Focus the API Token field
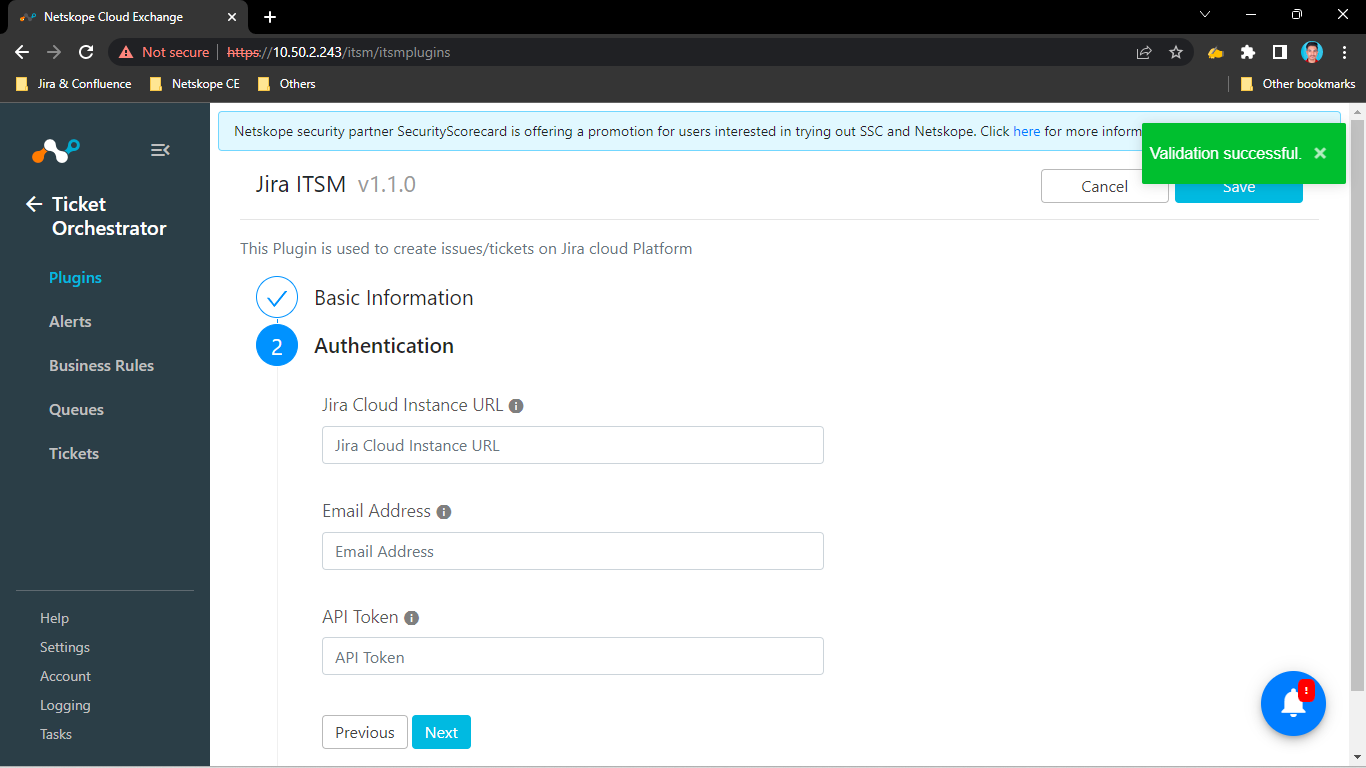The height and width of the screenshot is (768, 1366). point(573,656)
